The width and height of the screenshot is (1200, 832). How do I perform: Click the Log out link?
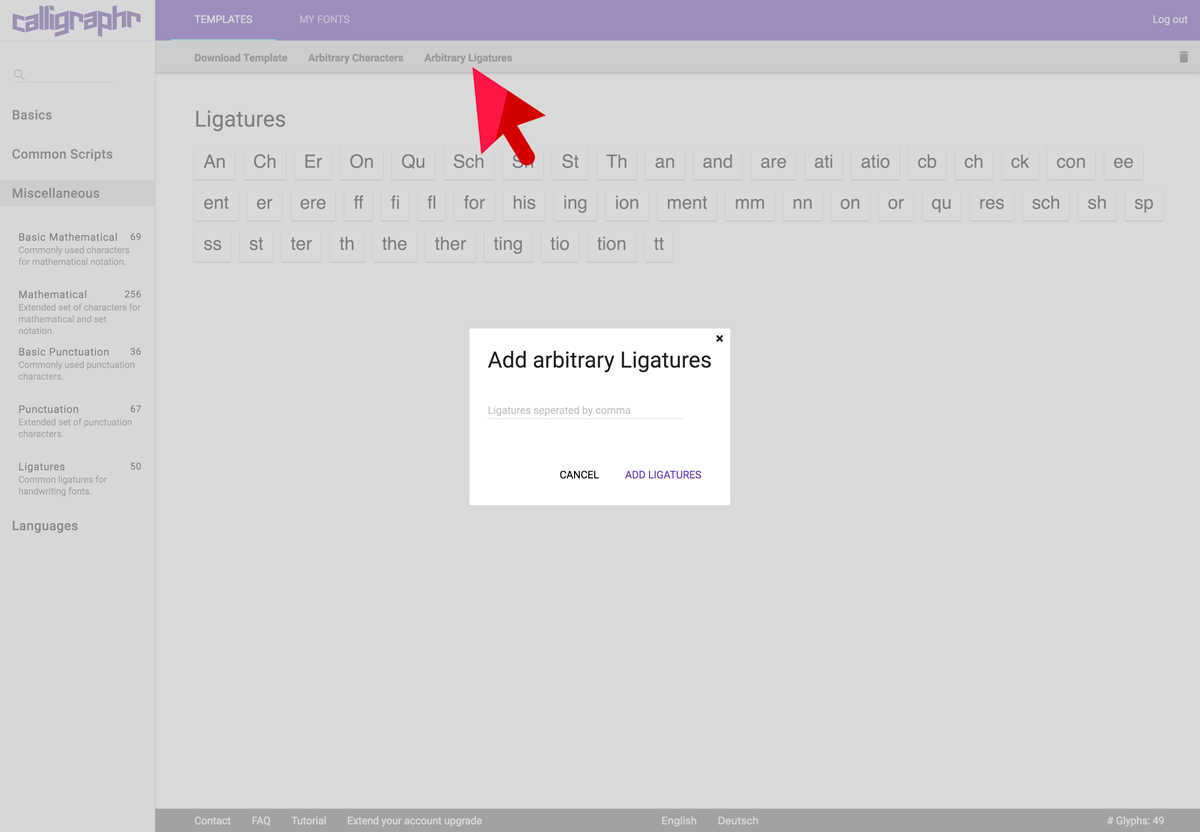point(1169,19)
